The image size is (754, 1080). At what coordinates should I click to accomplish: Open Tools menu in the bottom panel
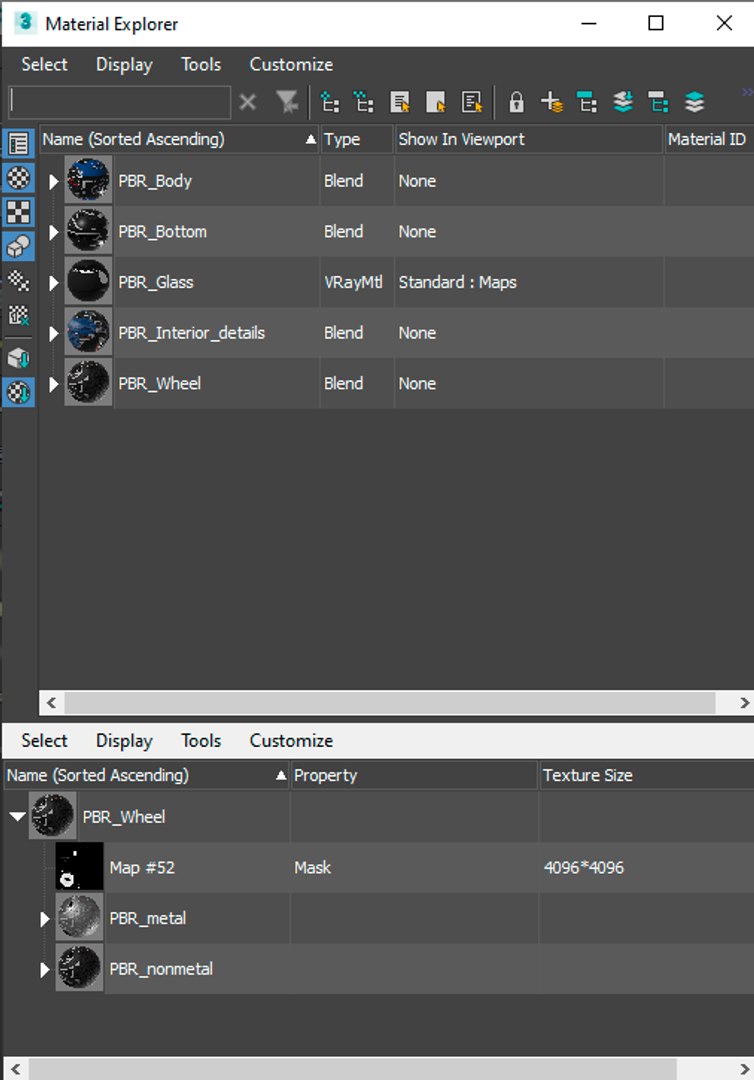201,740
